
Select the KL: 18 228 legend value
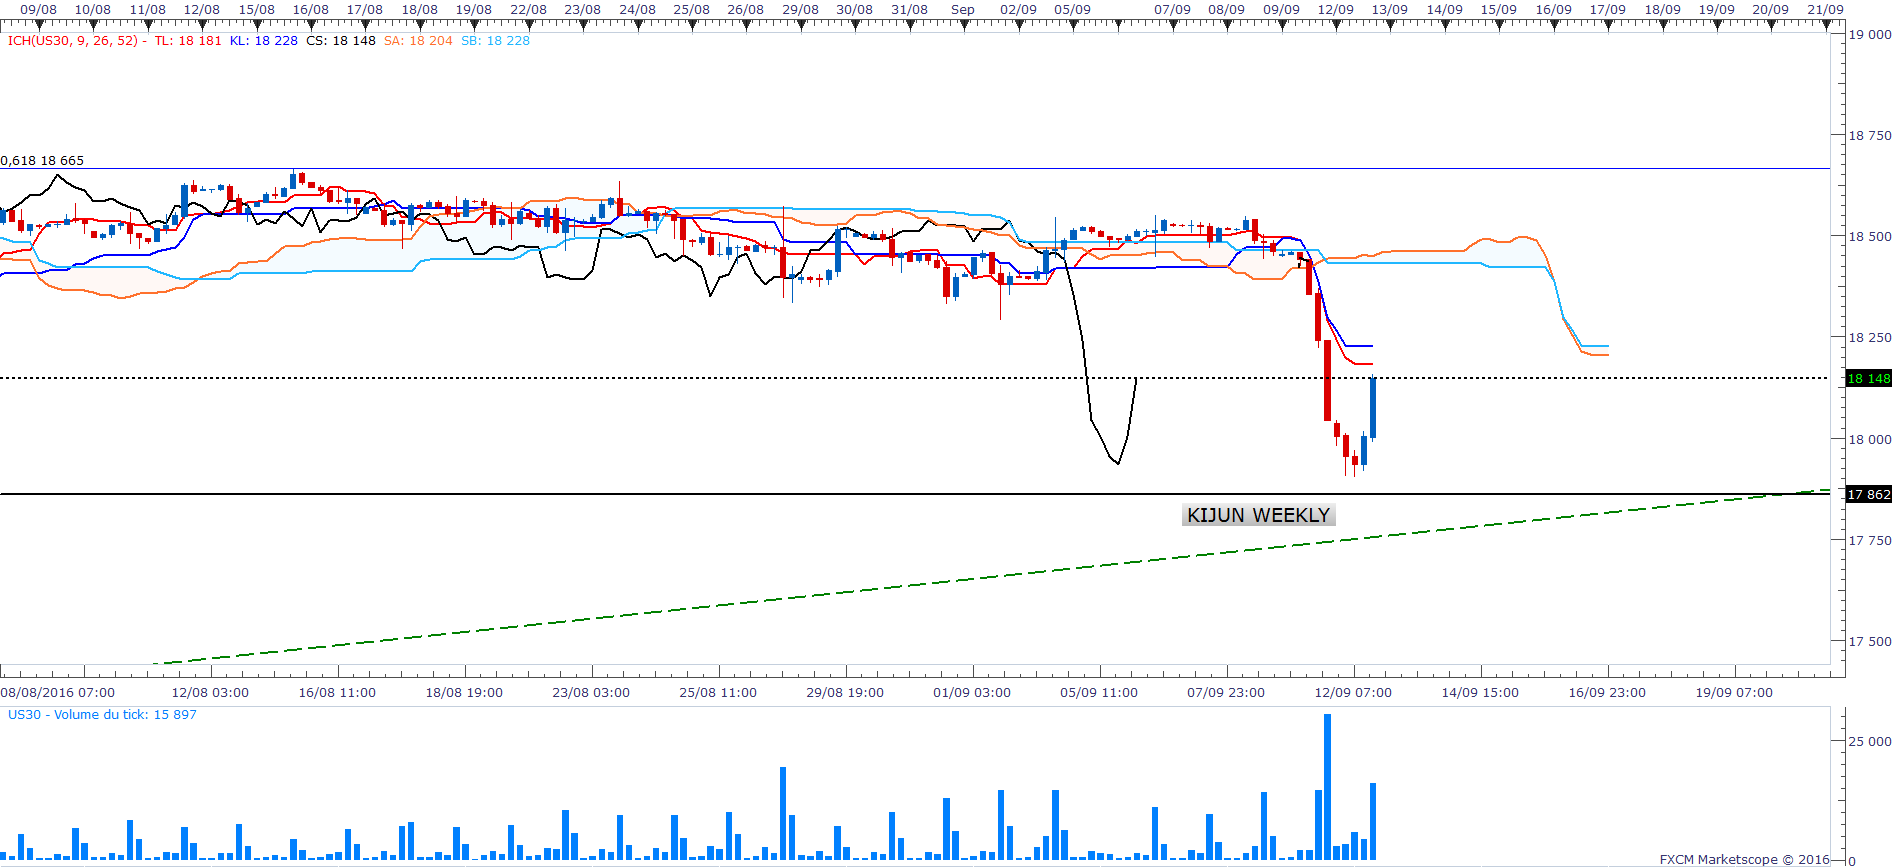coord(263,41)
